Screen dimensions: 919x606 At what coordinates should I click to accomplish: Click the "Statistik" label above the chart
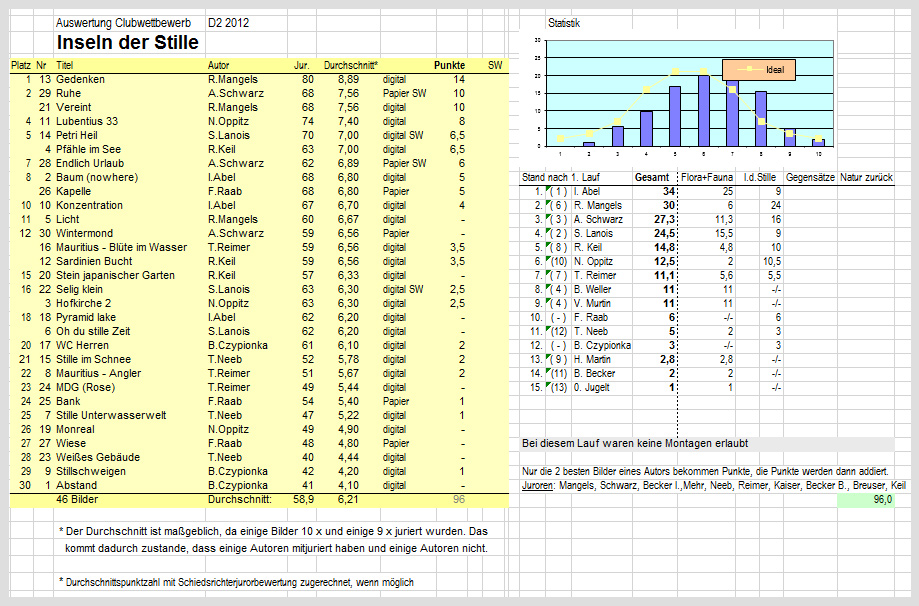(x=564, y=23)
